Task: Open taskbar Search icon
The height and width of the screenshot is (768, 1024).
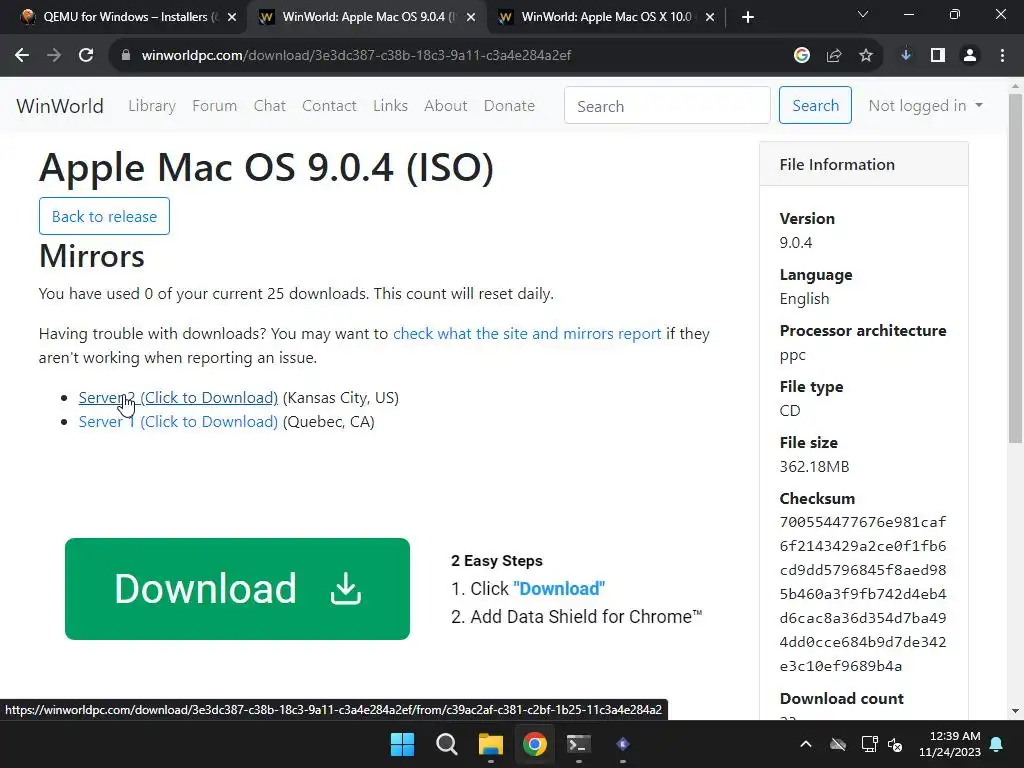Action: (447, 744)
